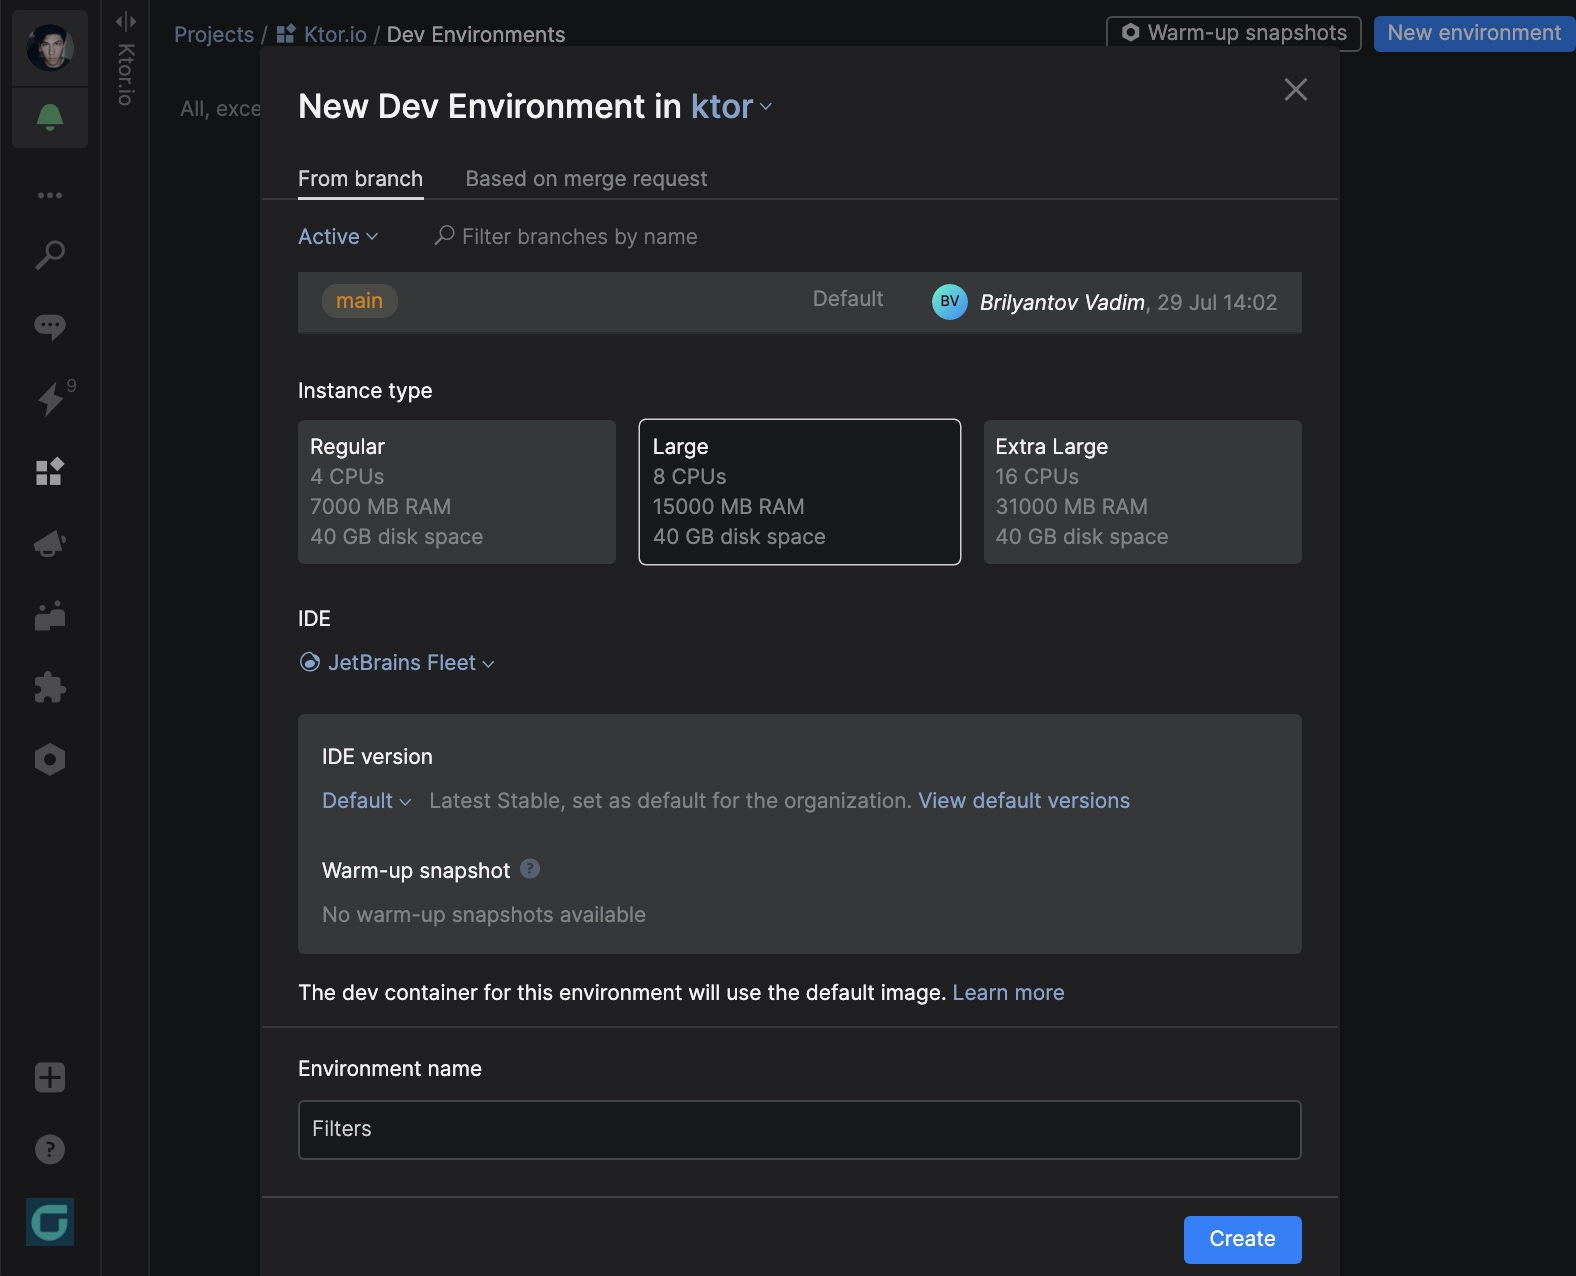
Task: Open Projects grid icon in sidebar
Action: coord(50,471)
